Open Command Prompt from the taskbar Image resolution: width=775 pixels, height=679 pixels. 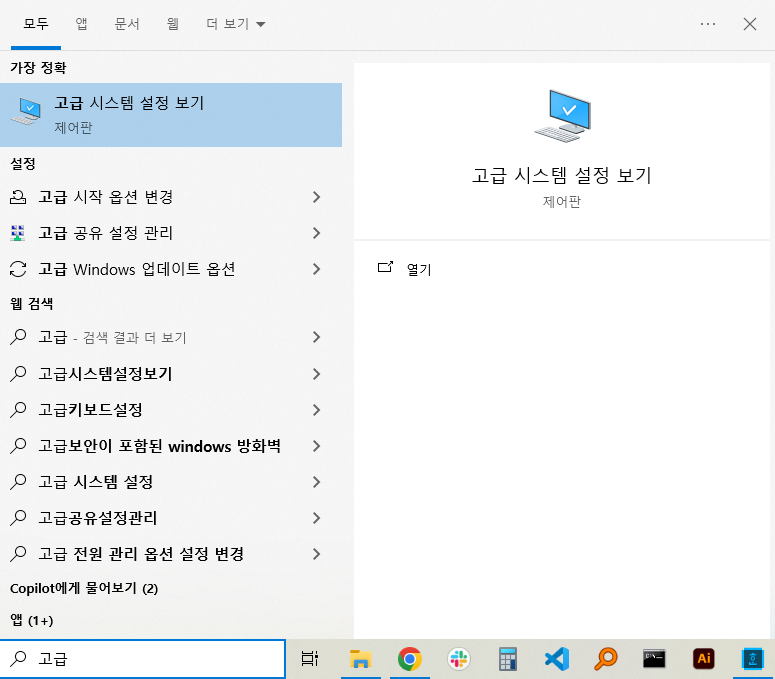pyautogui.click(x=654, y=659)
